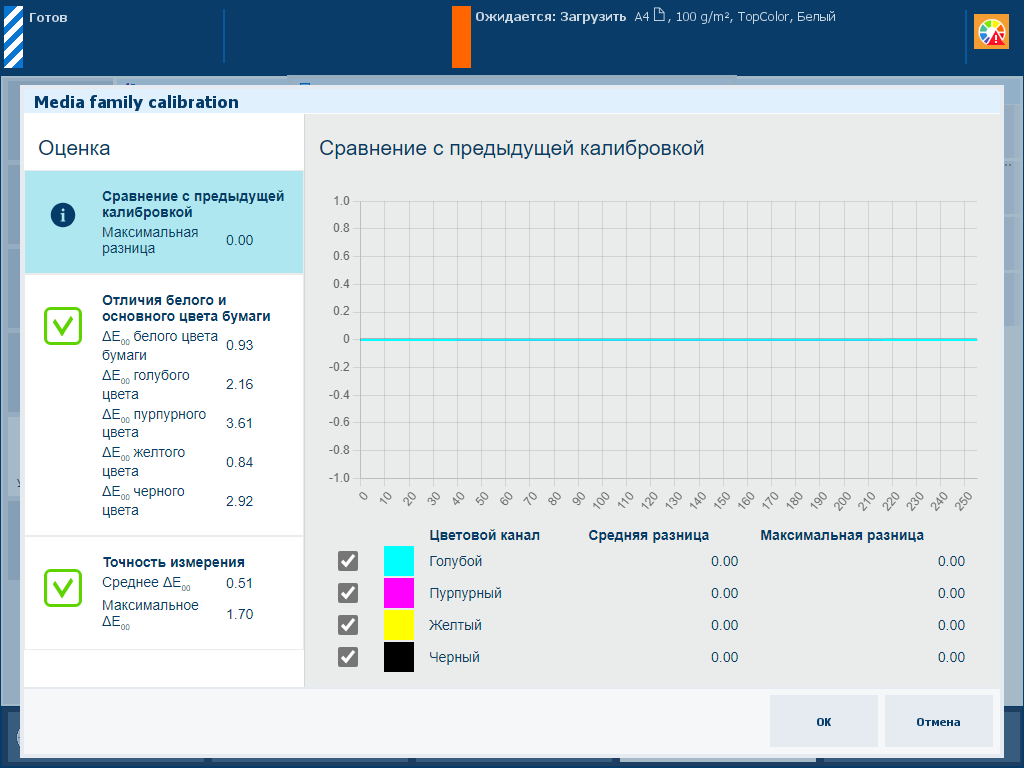Click the orange pending job indicator
The height and width of the screenshot is (768, 1024).
(461, 37)
